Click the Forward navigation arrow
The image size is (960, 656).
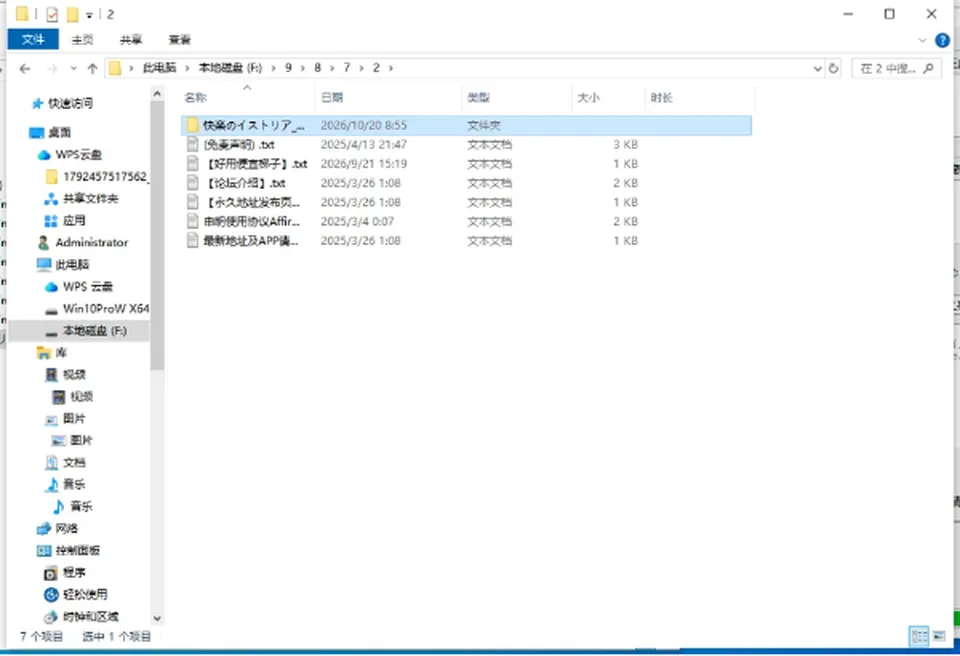click(x=52, y=69)
